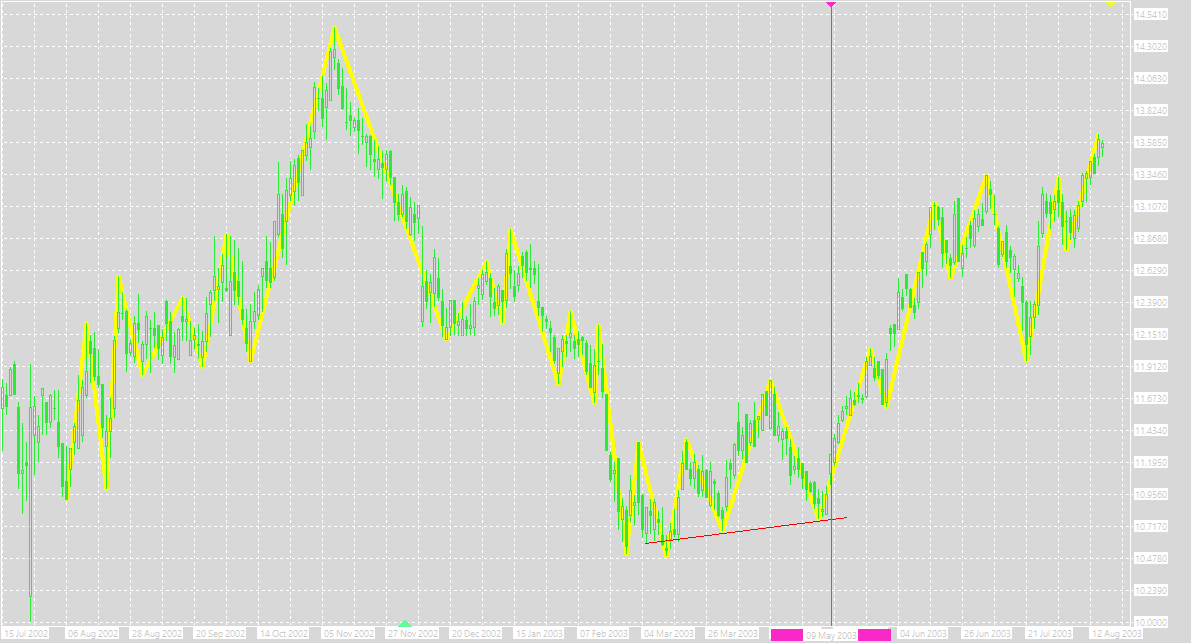Click the 04 Jun 2003 date label

(923, 634)
